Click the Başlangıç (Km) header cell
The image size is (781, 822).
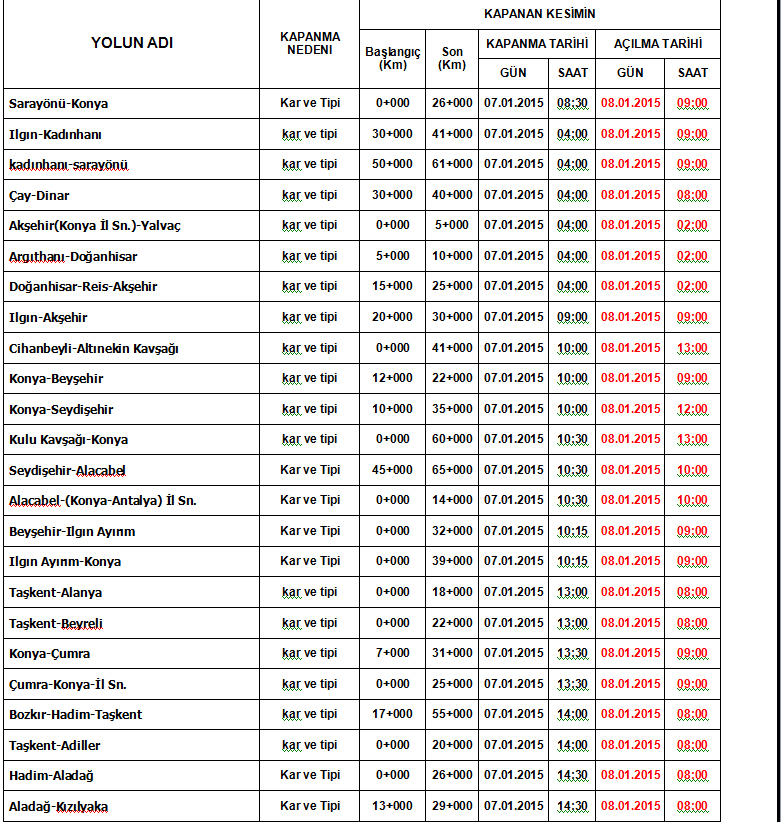pyautogui.click(x=392, y=58)
